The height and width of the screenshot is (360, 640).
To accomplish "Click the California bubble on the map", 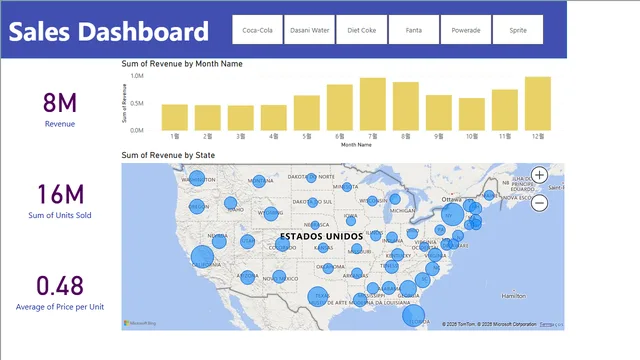I will click(202, 257).
